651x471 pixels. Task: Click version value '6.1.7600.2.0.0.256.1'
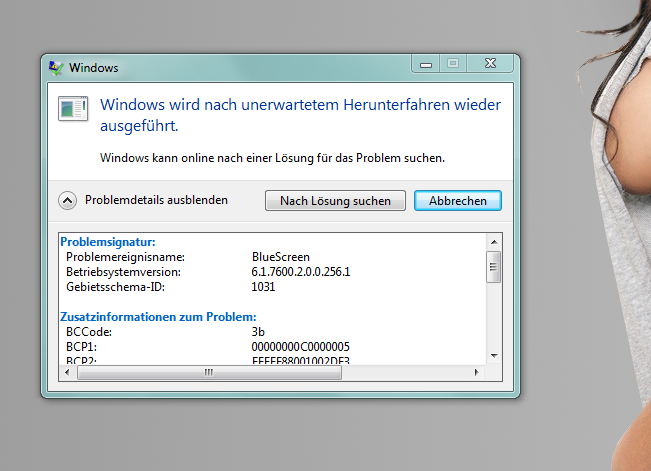click(301, 272)
